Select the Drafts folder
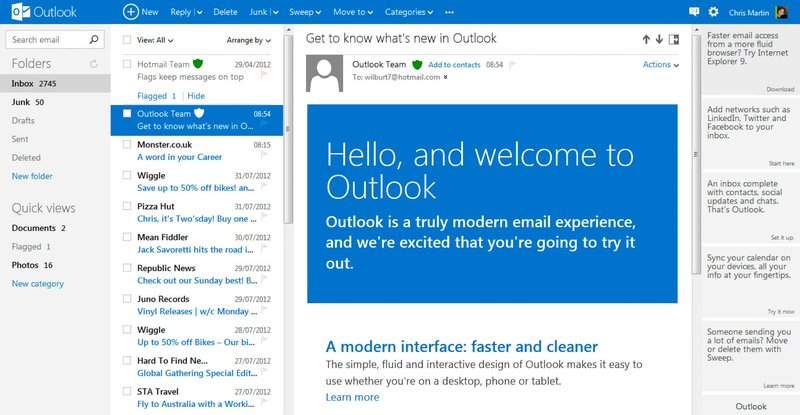Screen dimensions: 800x415 [55, 120]
